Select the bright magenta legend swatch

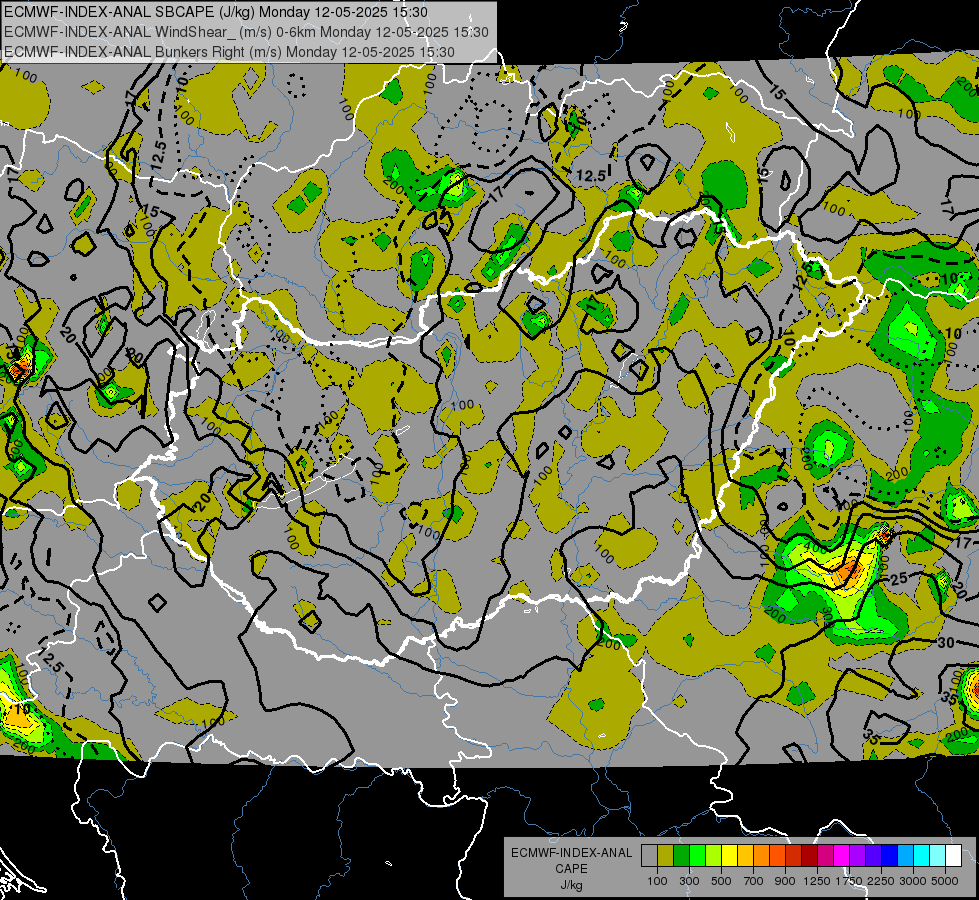tap(841, 856)
